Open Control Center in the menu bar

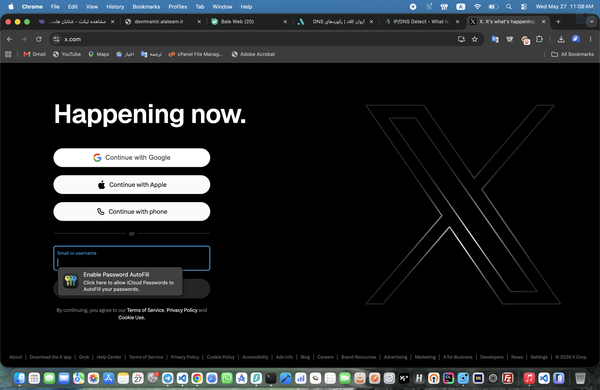tap(524, 7)
